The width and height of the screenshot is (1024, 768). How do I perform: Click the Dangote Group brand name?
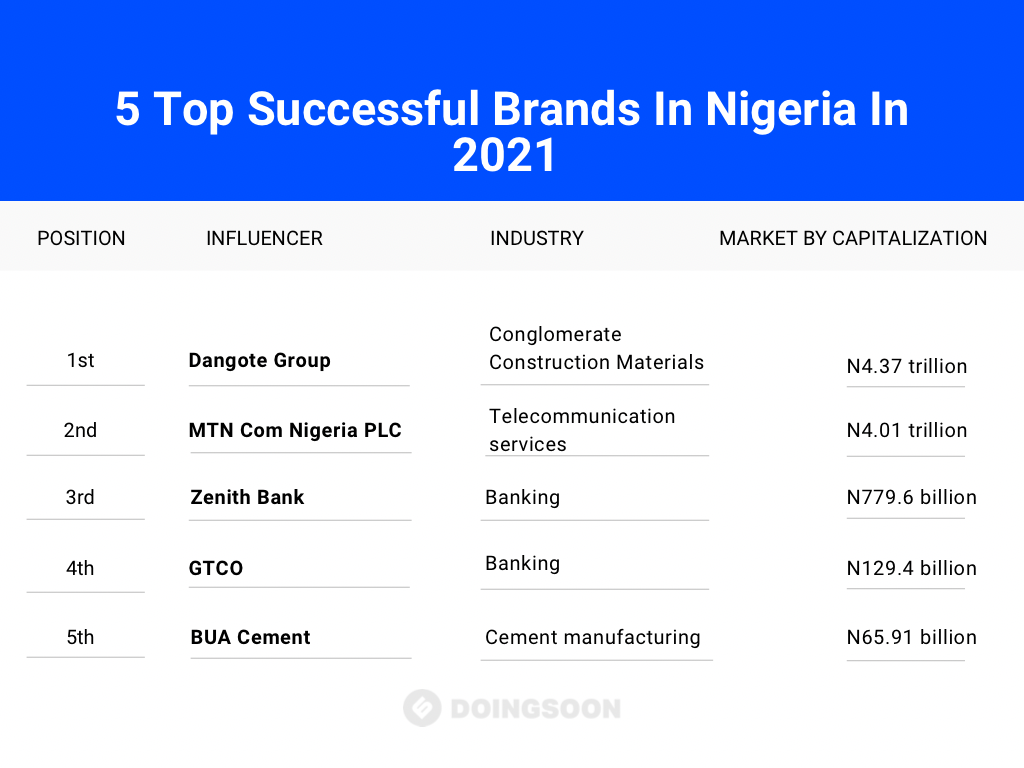(259, 360)
